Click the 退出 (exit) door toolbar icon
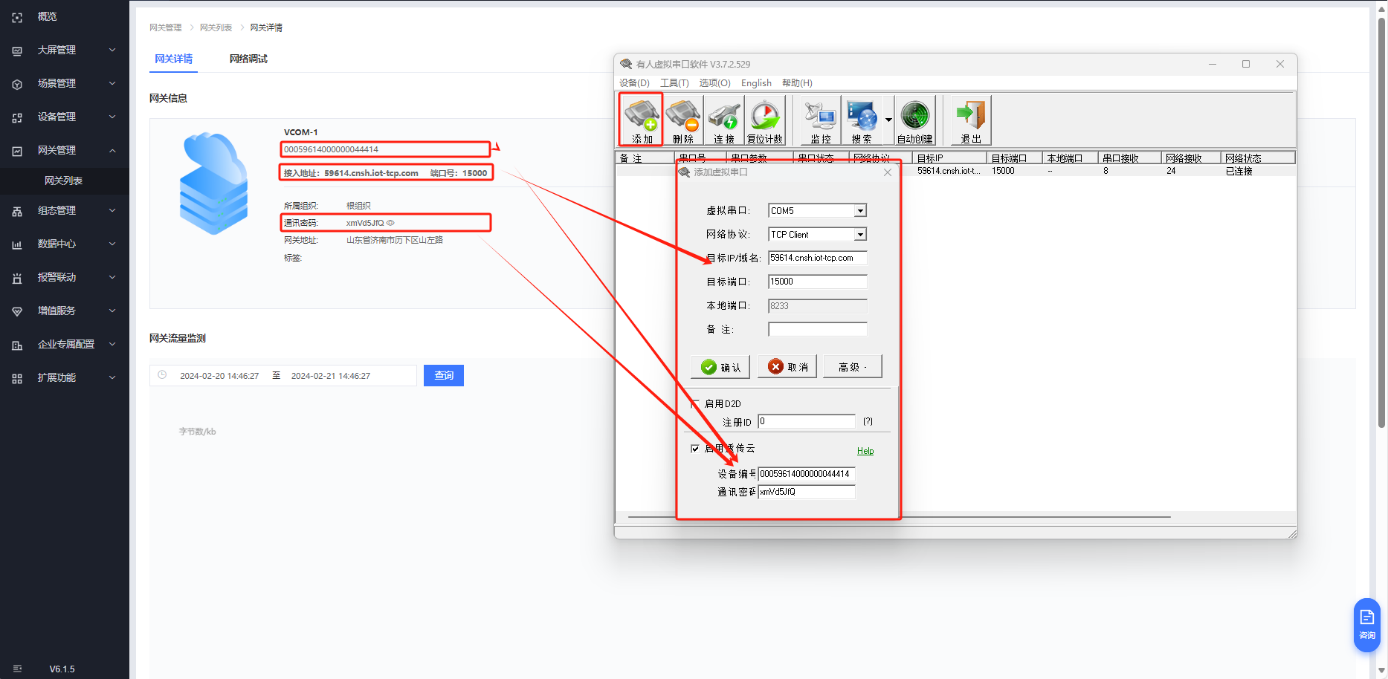Viewport: 1388px width, 679px height. (970, 120)
